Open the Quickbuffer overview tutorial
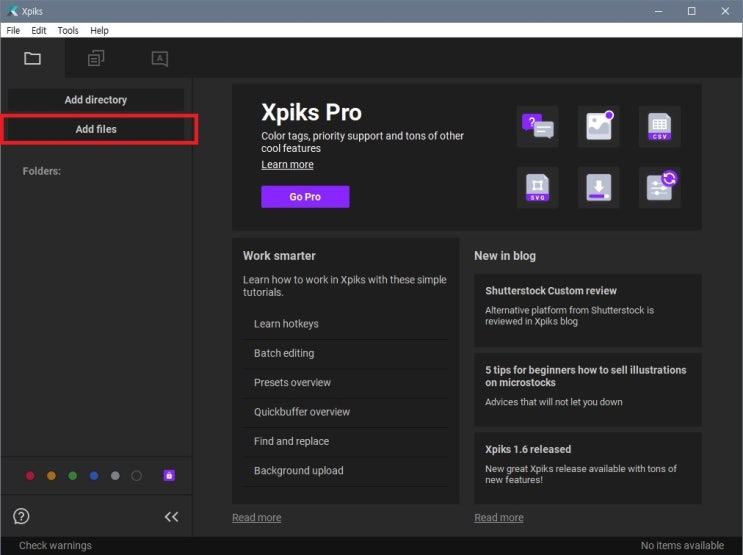This screenshot has height=555, width=743. (345, 412)
